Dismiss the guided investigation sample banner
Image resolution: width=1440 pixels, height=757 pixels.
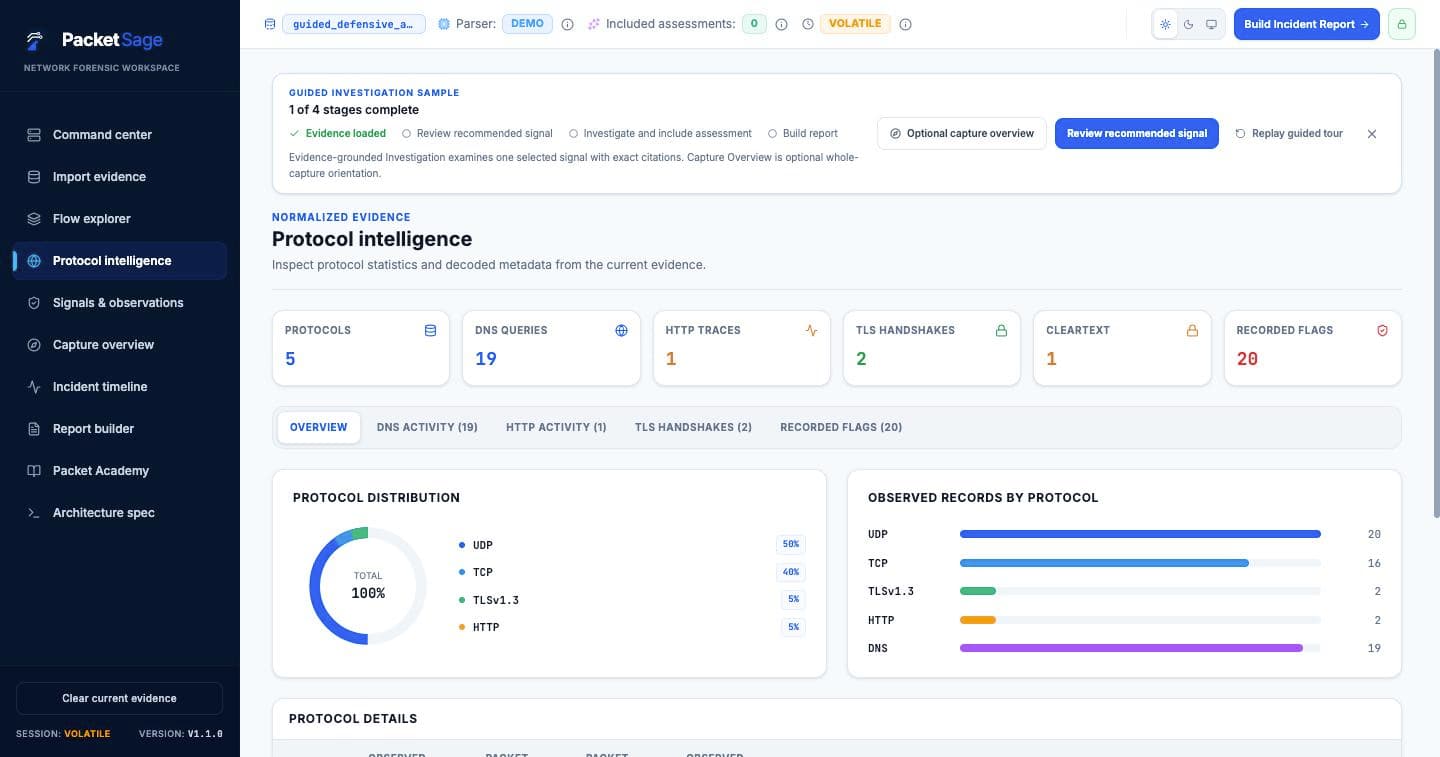pyautogui.click(x=1372, y=133)
